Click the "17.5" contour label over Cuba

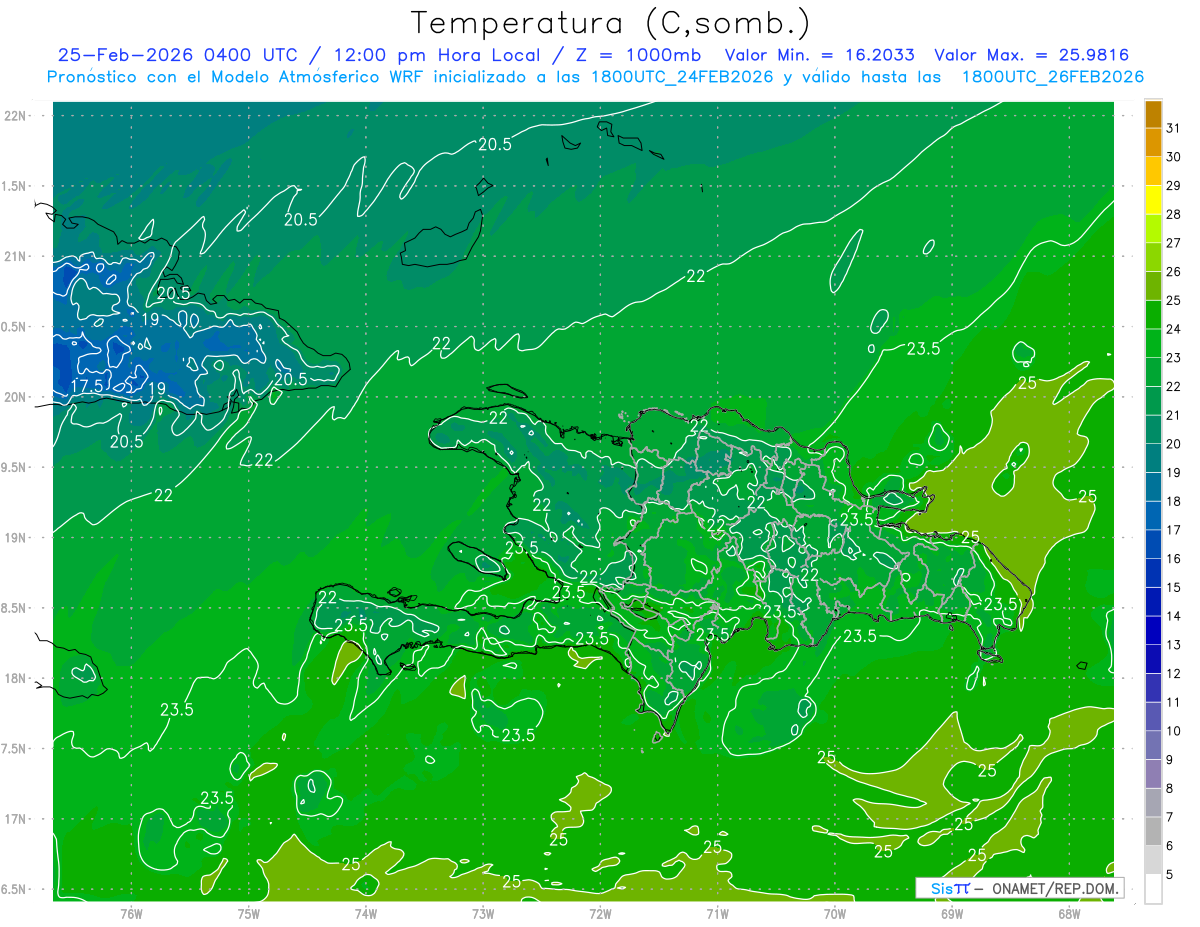coord(87,386)
